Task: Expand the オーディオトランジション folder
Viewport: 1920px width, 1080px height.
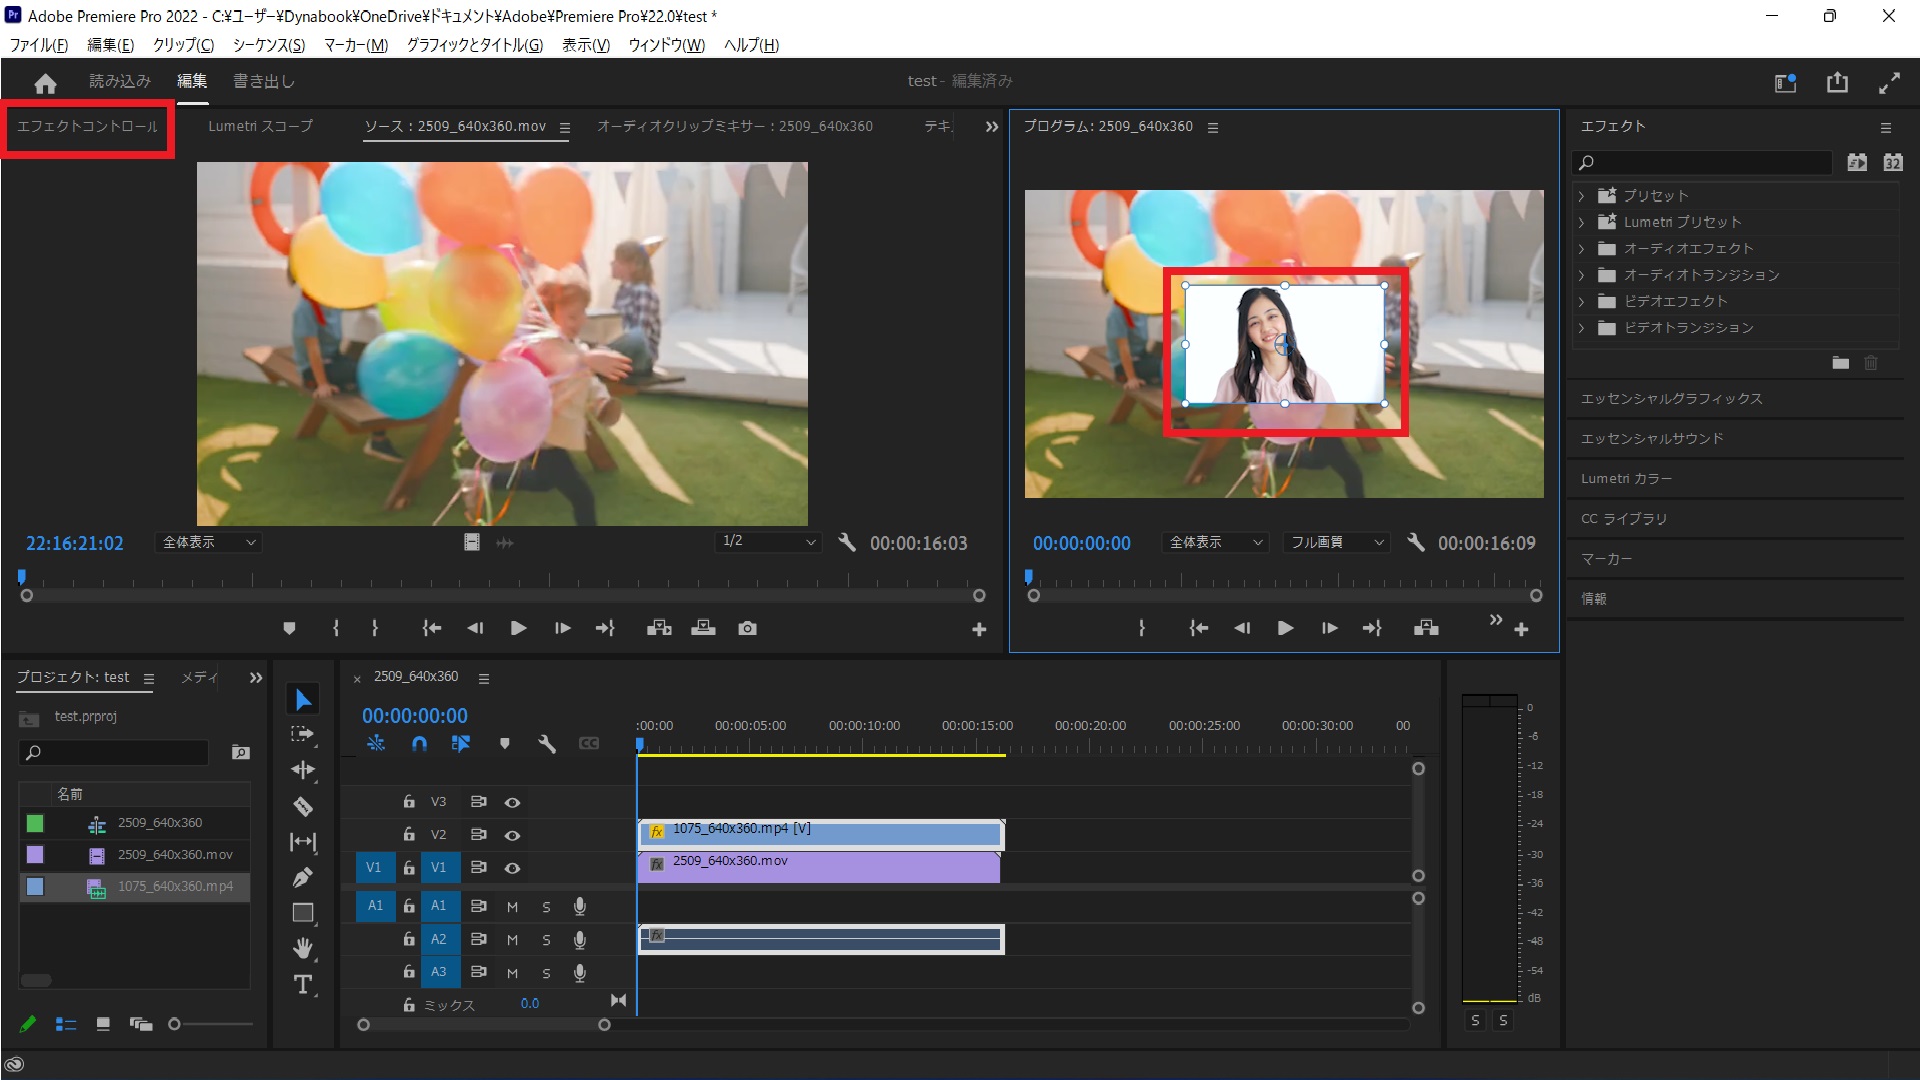Action: tap(1582, 275)
